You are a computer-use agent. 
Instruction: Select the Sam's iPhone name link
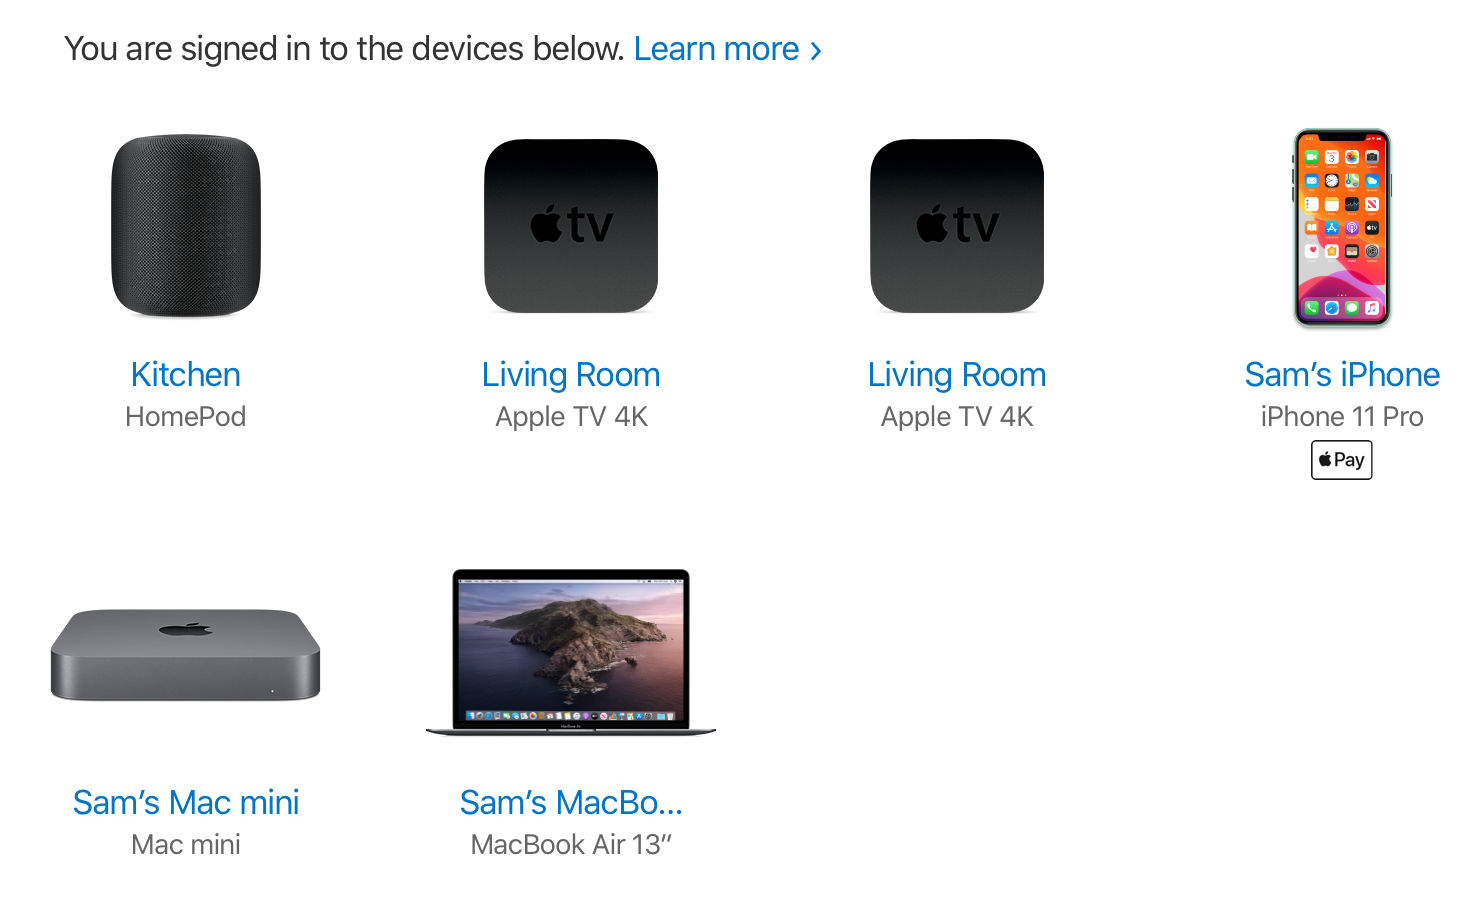click(1342, 375)
